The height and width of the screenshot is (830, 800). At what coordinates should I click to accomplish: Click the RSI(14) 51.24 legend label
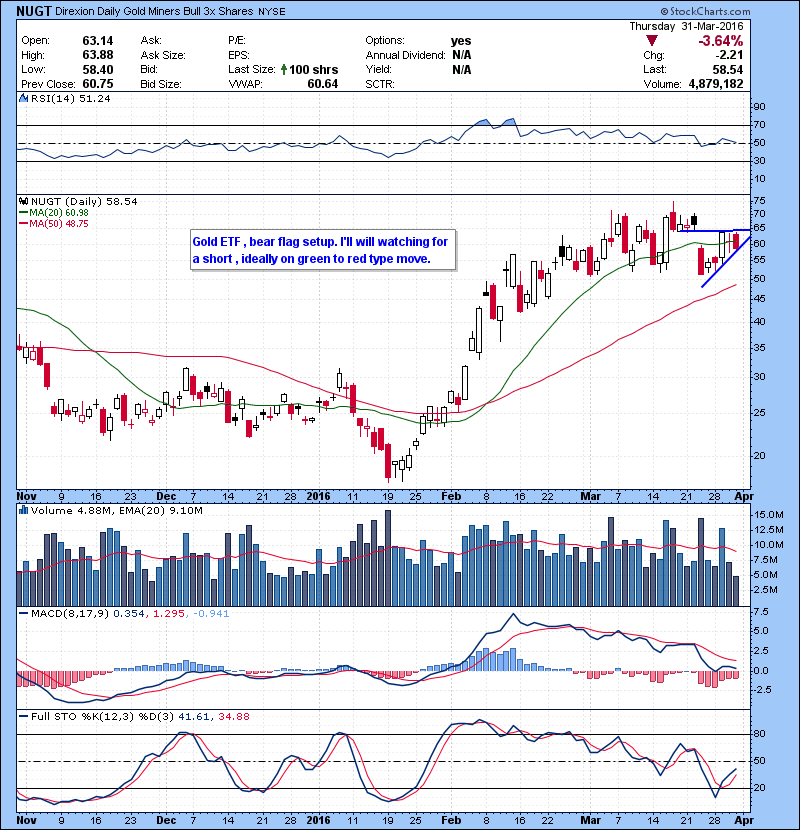tap(70, 98)
